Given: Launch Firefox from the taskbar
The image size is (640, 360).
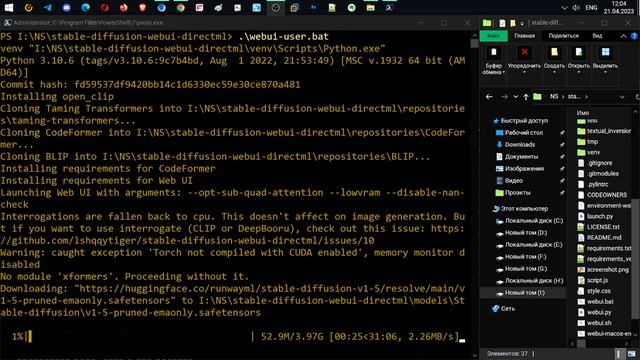Looking at the screenshot, I should (x=123, y=7).
